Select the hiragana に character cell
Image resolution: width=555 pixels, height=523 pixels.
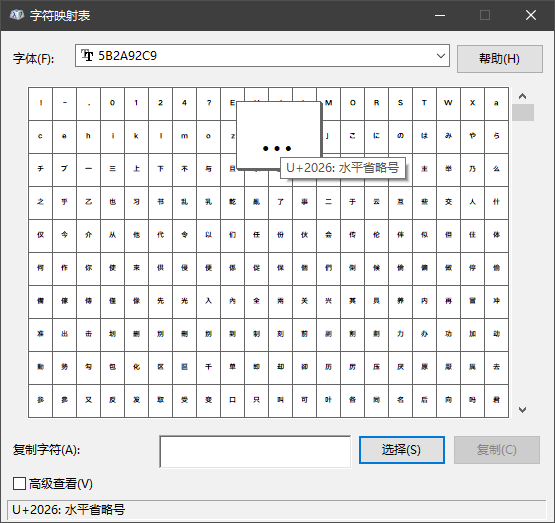coord(377,137)
